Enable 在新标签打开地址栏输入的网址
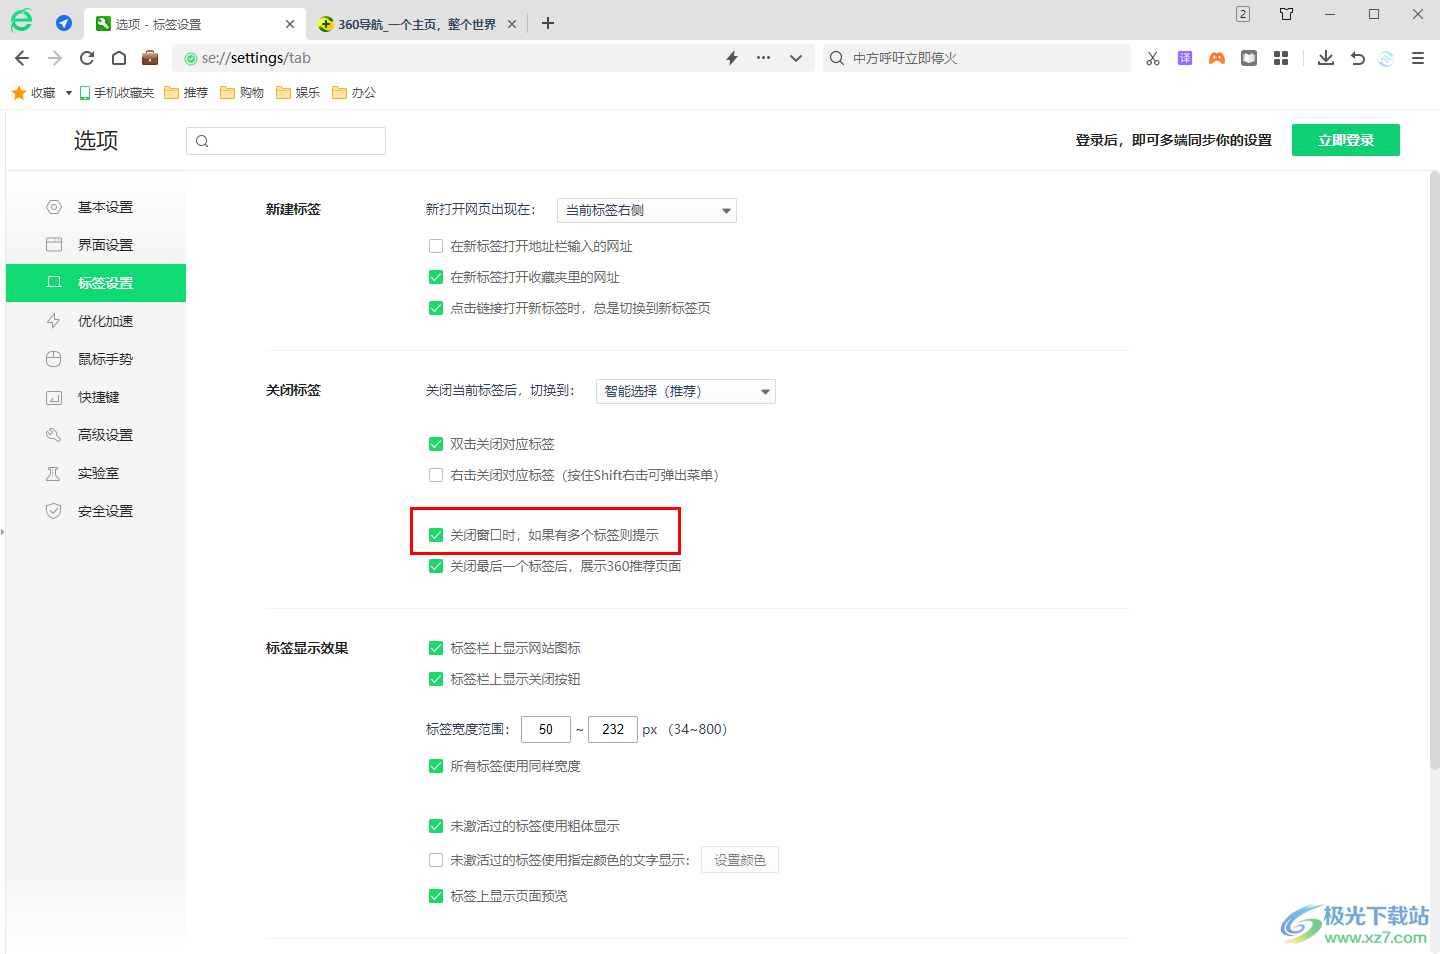This screenshot has width=1440, height=954. (x=436, y=246)
